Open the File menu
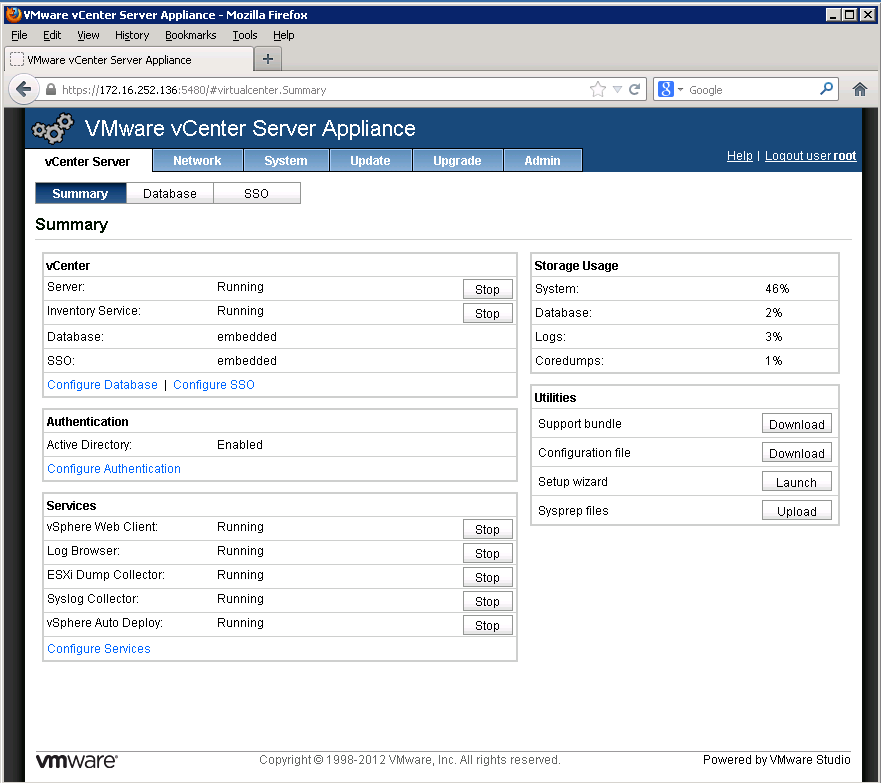The width and height of the screenshot is (881, 783). coord(19,35)
